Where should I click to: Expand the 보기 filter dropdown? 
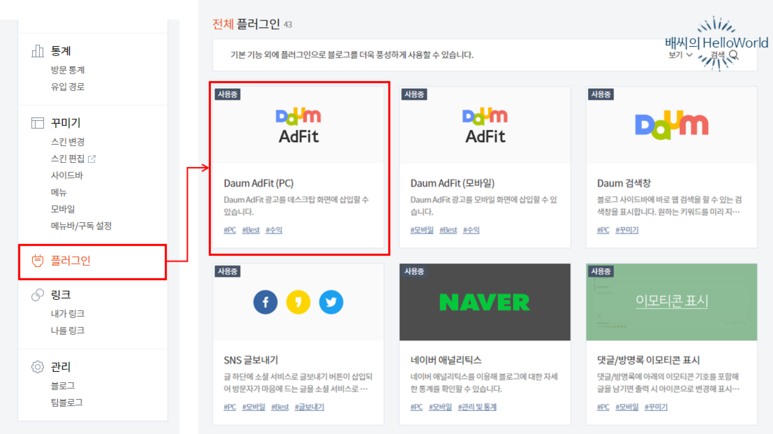click(680, 55)
